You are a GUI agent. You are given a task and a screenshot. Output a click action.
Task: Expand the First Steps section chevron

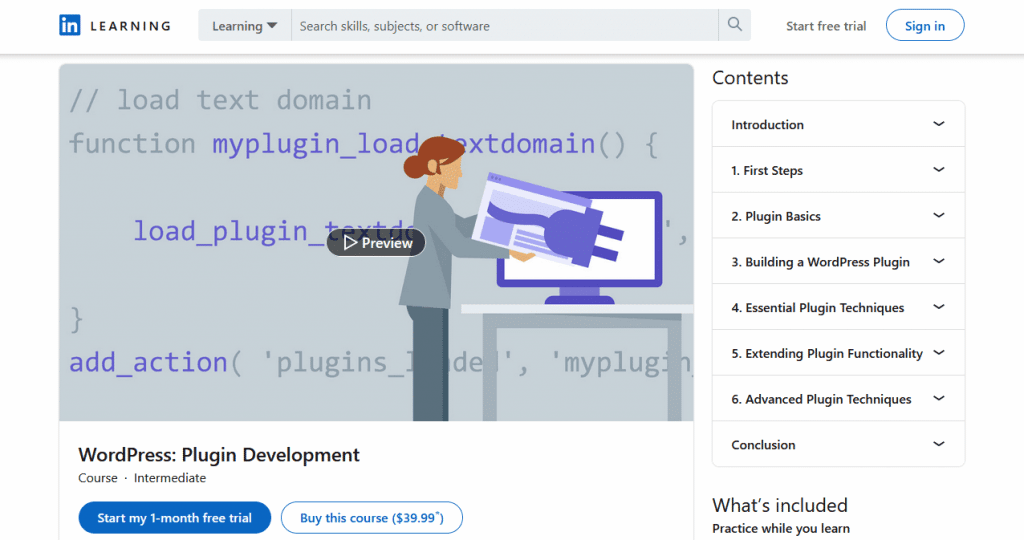coord(938,170)
